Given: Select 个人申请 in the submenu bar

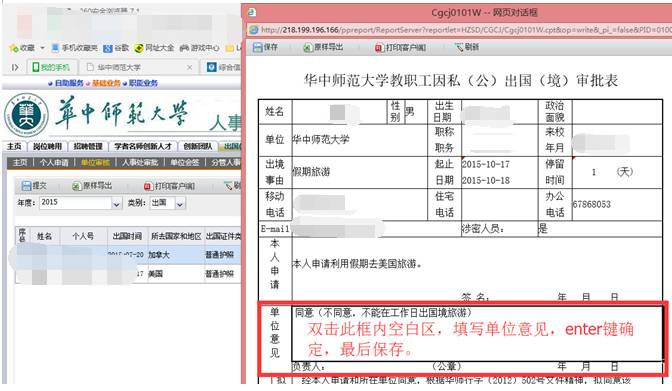Looking at the screenshot, I should click(x=54, y=162).
